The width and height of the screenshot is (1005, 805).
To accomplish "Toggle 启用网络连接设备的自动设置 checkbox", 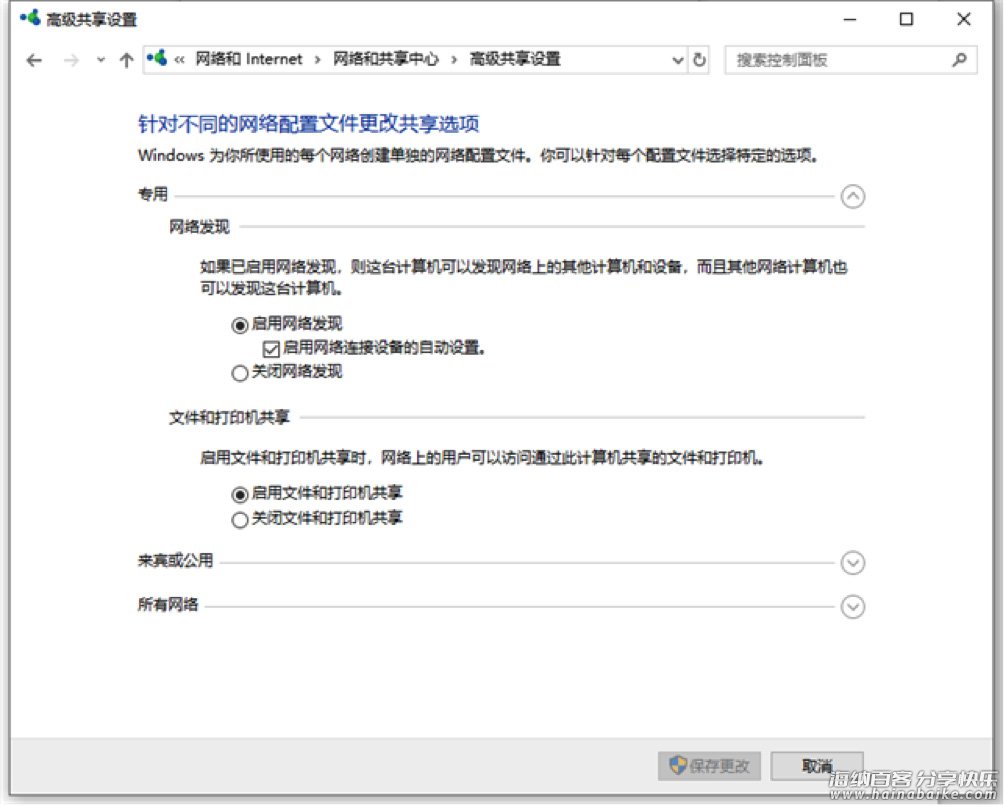I will [x=270, y=349].
